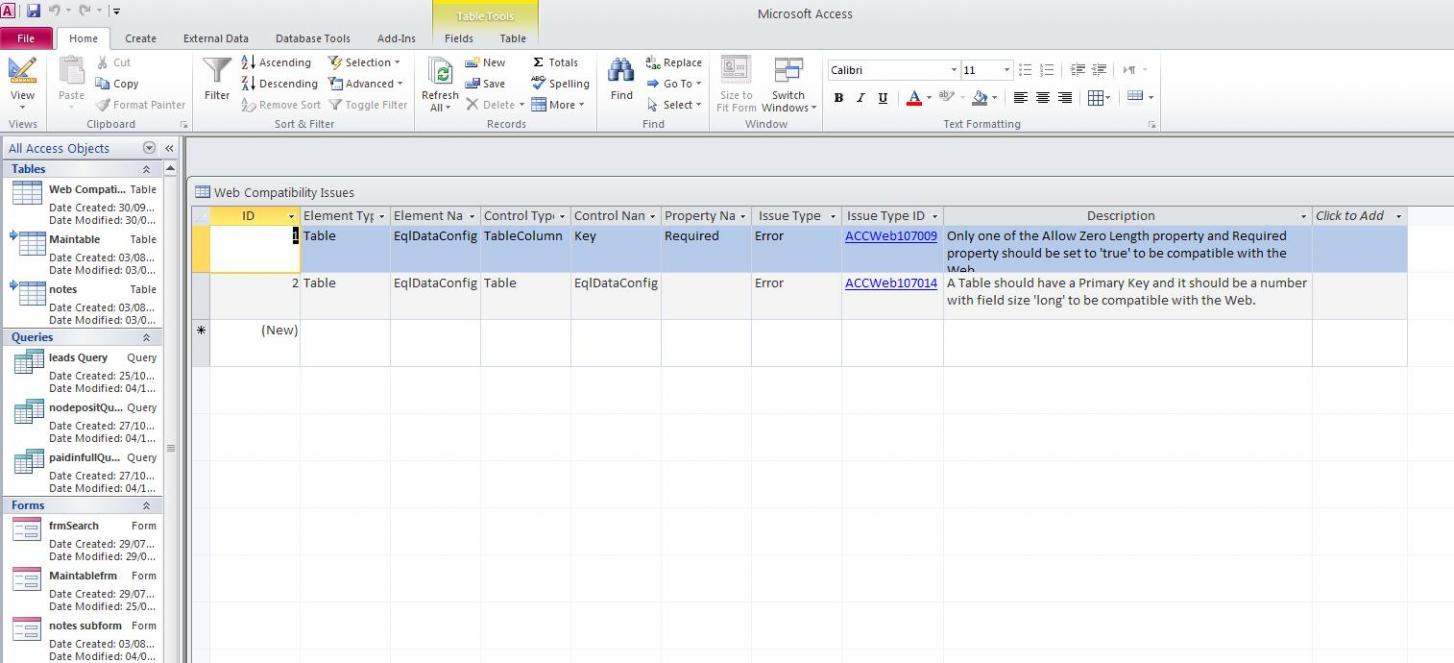This screenshot has width=1454, height=663.
Task: Open the Gridlines button
Action: [1099, 98]
